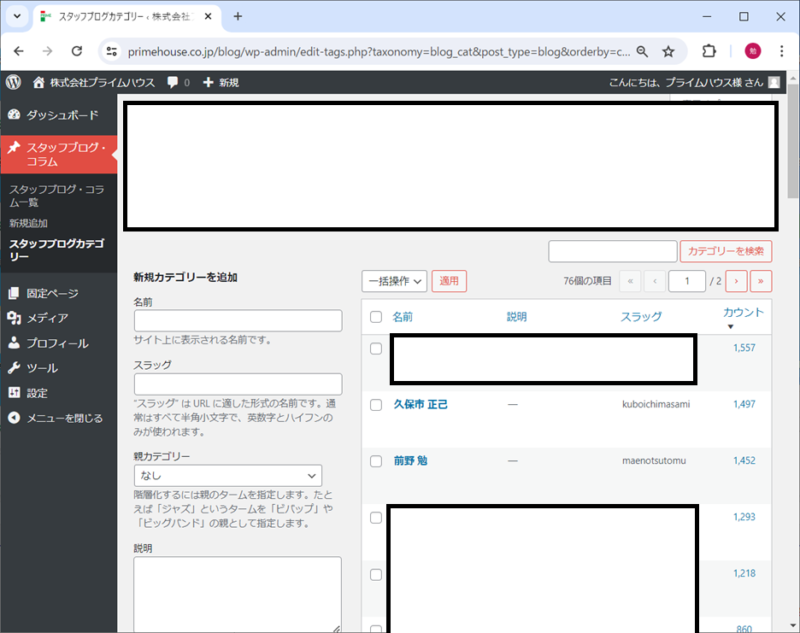Sort table by 名前 column

click(403, 317)
